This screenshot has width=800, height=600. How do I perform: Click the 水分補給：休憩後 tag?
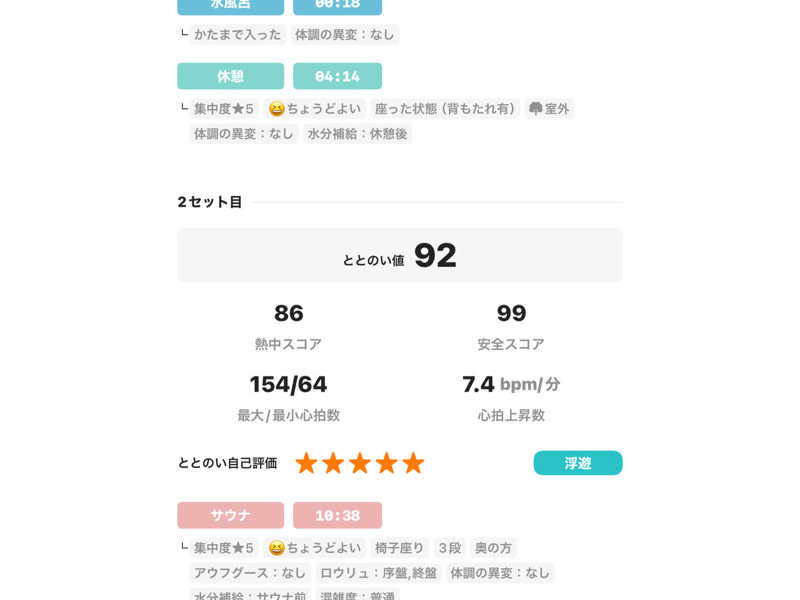[x=357, y=133]
